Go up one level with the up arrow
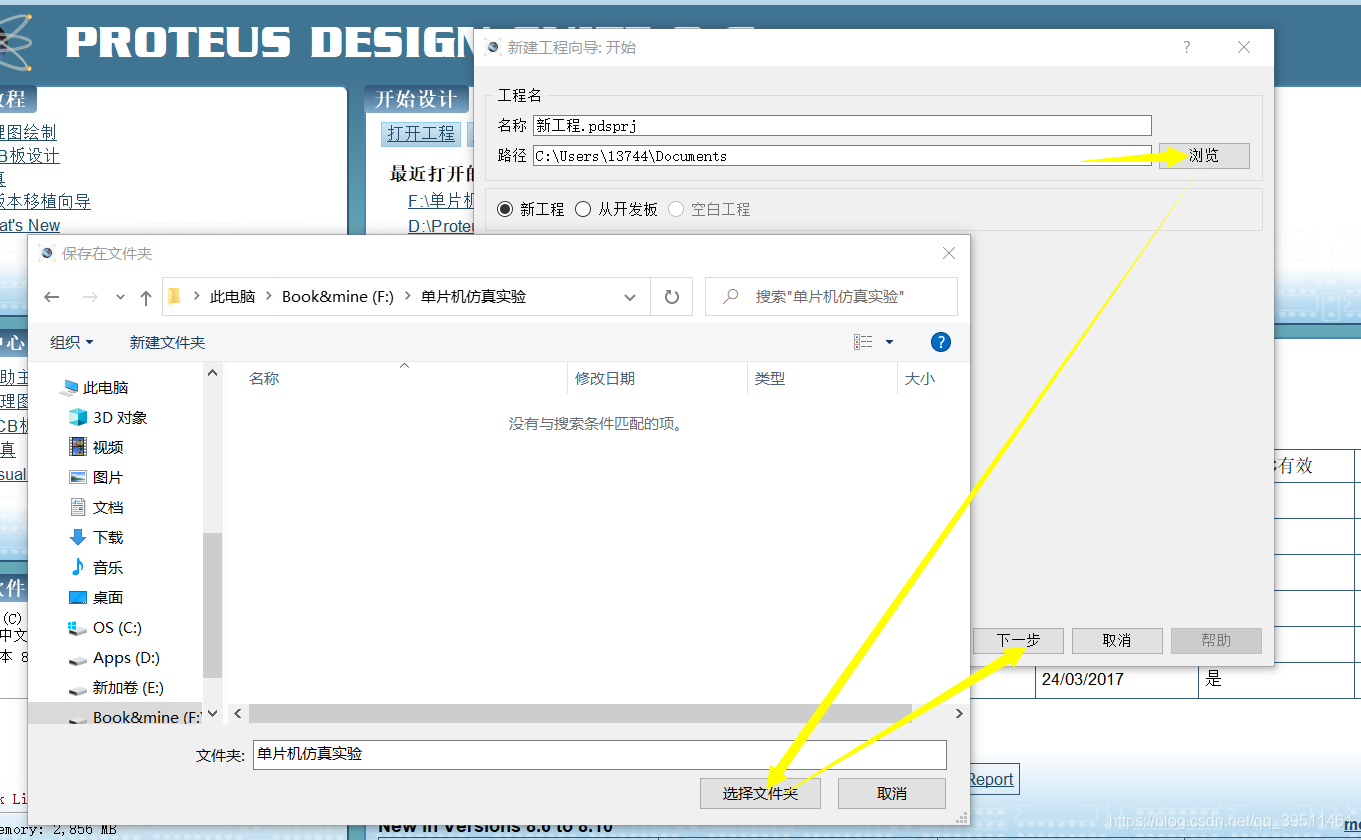 pos(146,297)
